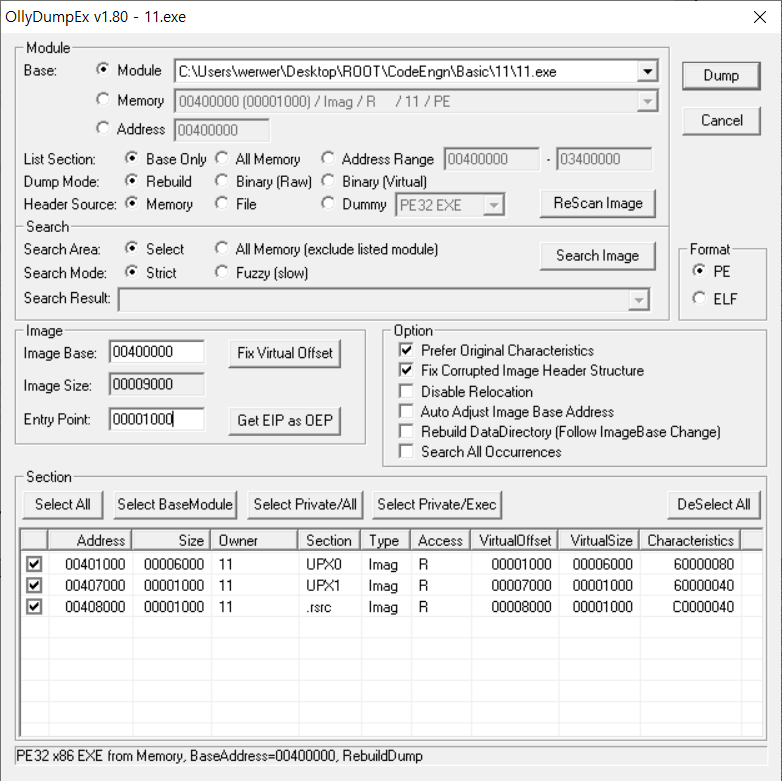Click the Image Base input field

coord(157,352)
